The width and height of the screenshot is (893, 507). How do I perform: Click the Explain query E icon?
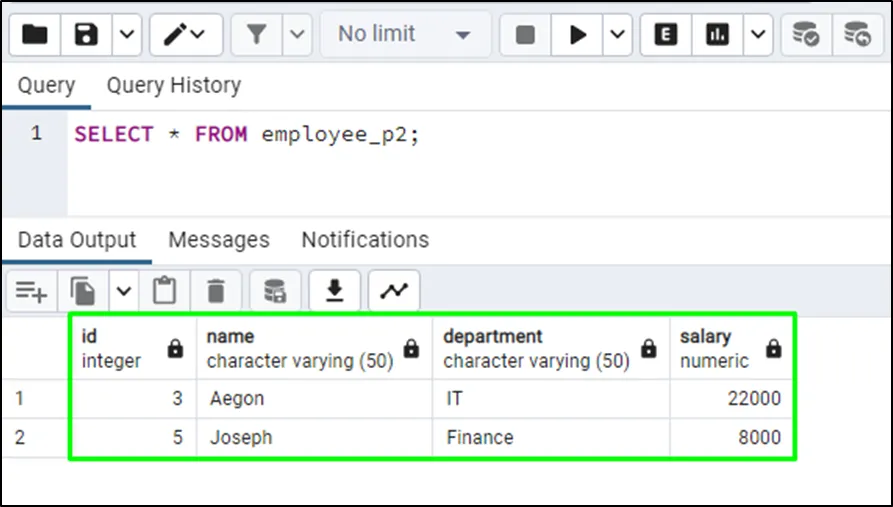[666, 35]
